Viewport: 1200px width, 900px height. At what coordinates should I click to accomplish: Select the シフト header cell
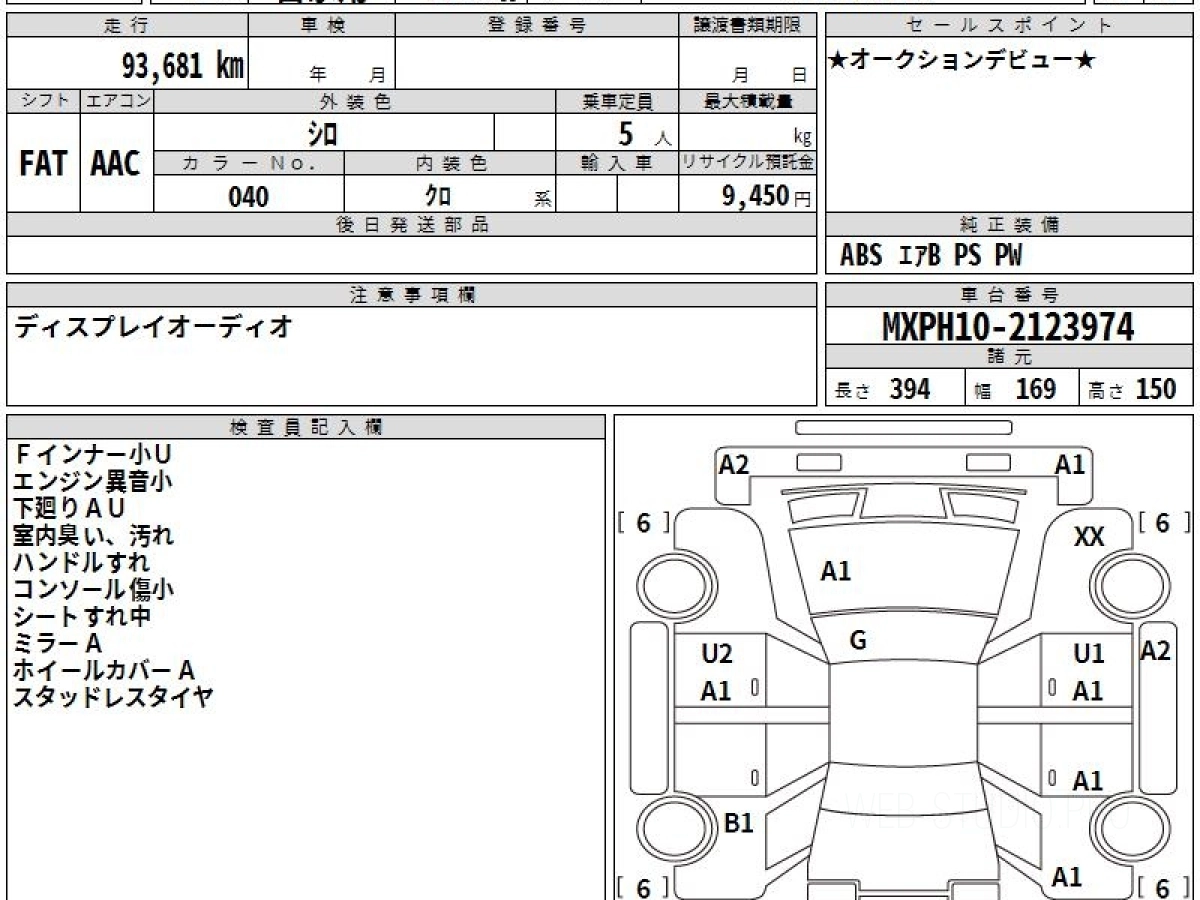point(43,101)
